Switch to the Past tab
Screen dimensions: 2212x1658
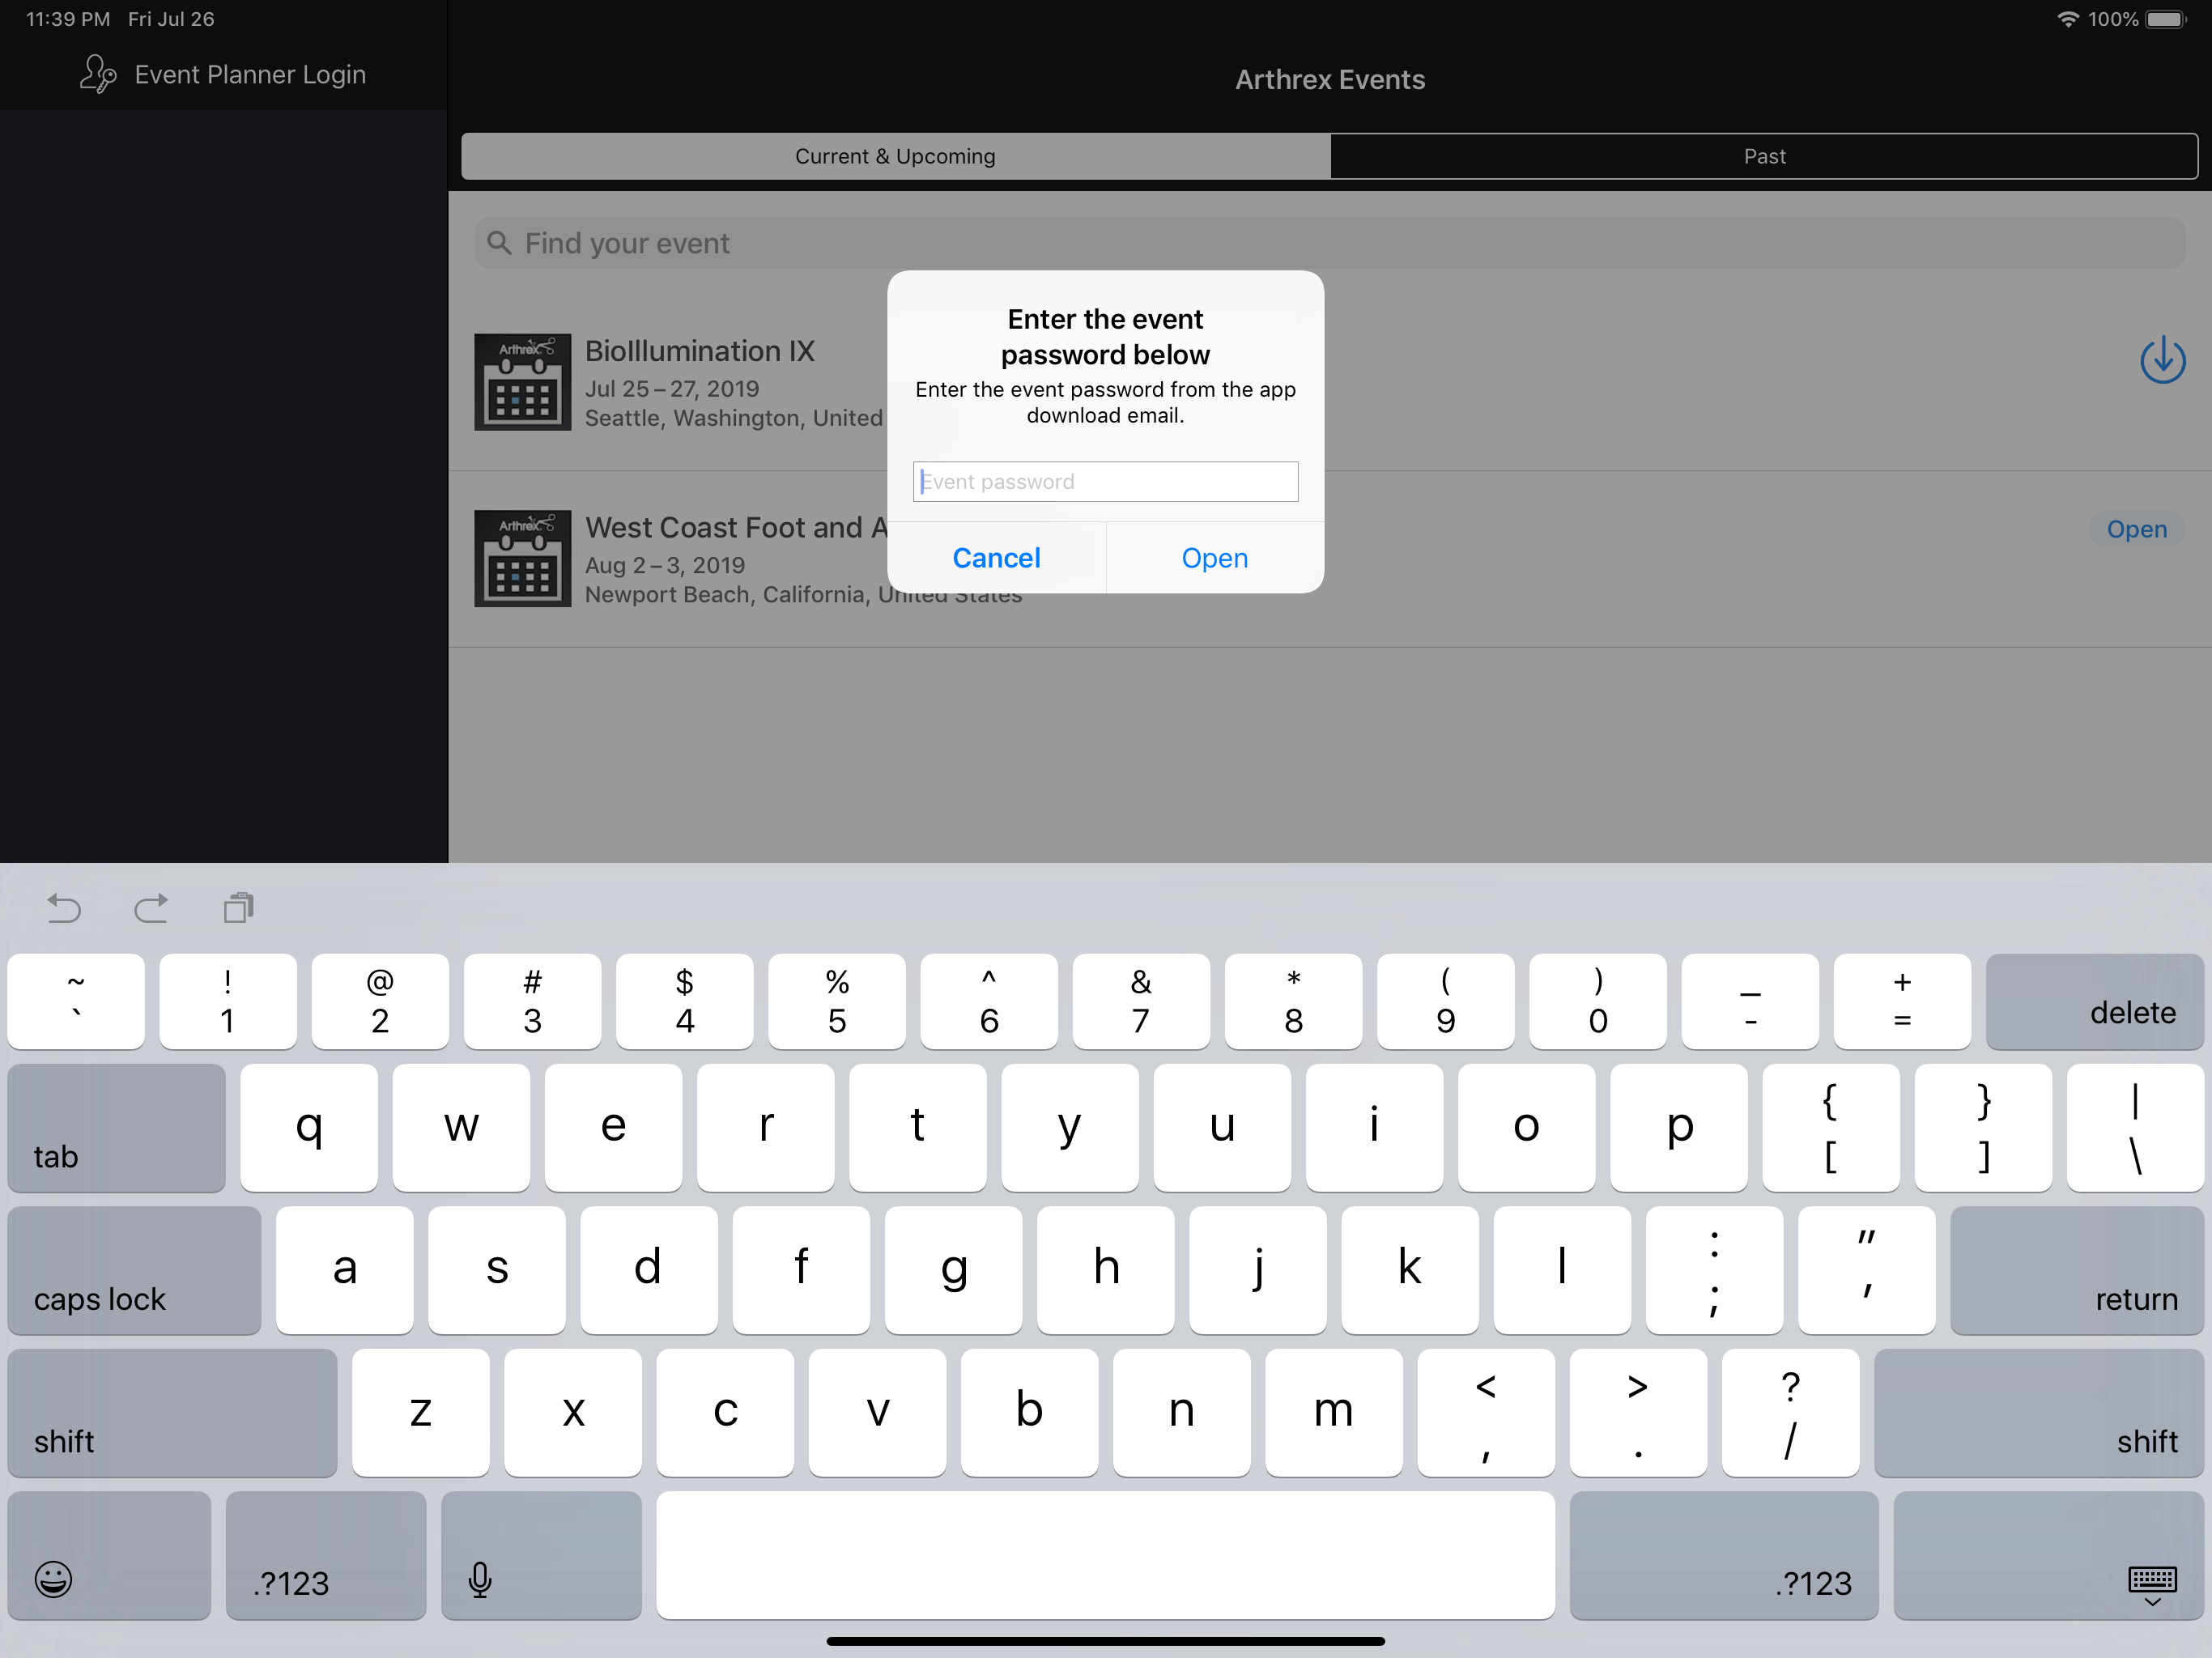tap(1763, 156)
